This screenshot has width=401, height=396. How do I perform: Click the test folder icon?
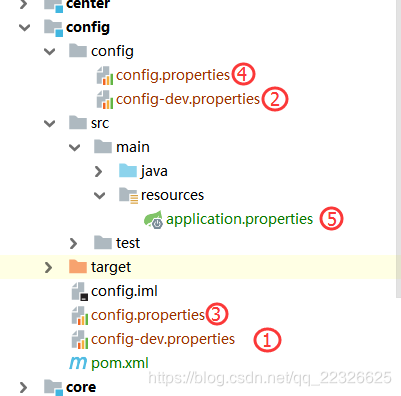point(103,243)
